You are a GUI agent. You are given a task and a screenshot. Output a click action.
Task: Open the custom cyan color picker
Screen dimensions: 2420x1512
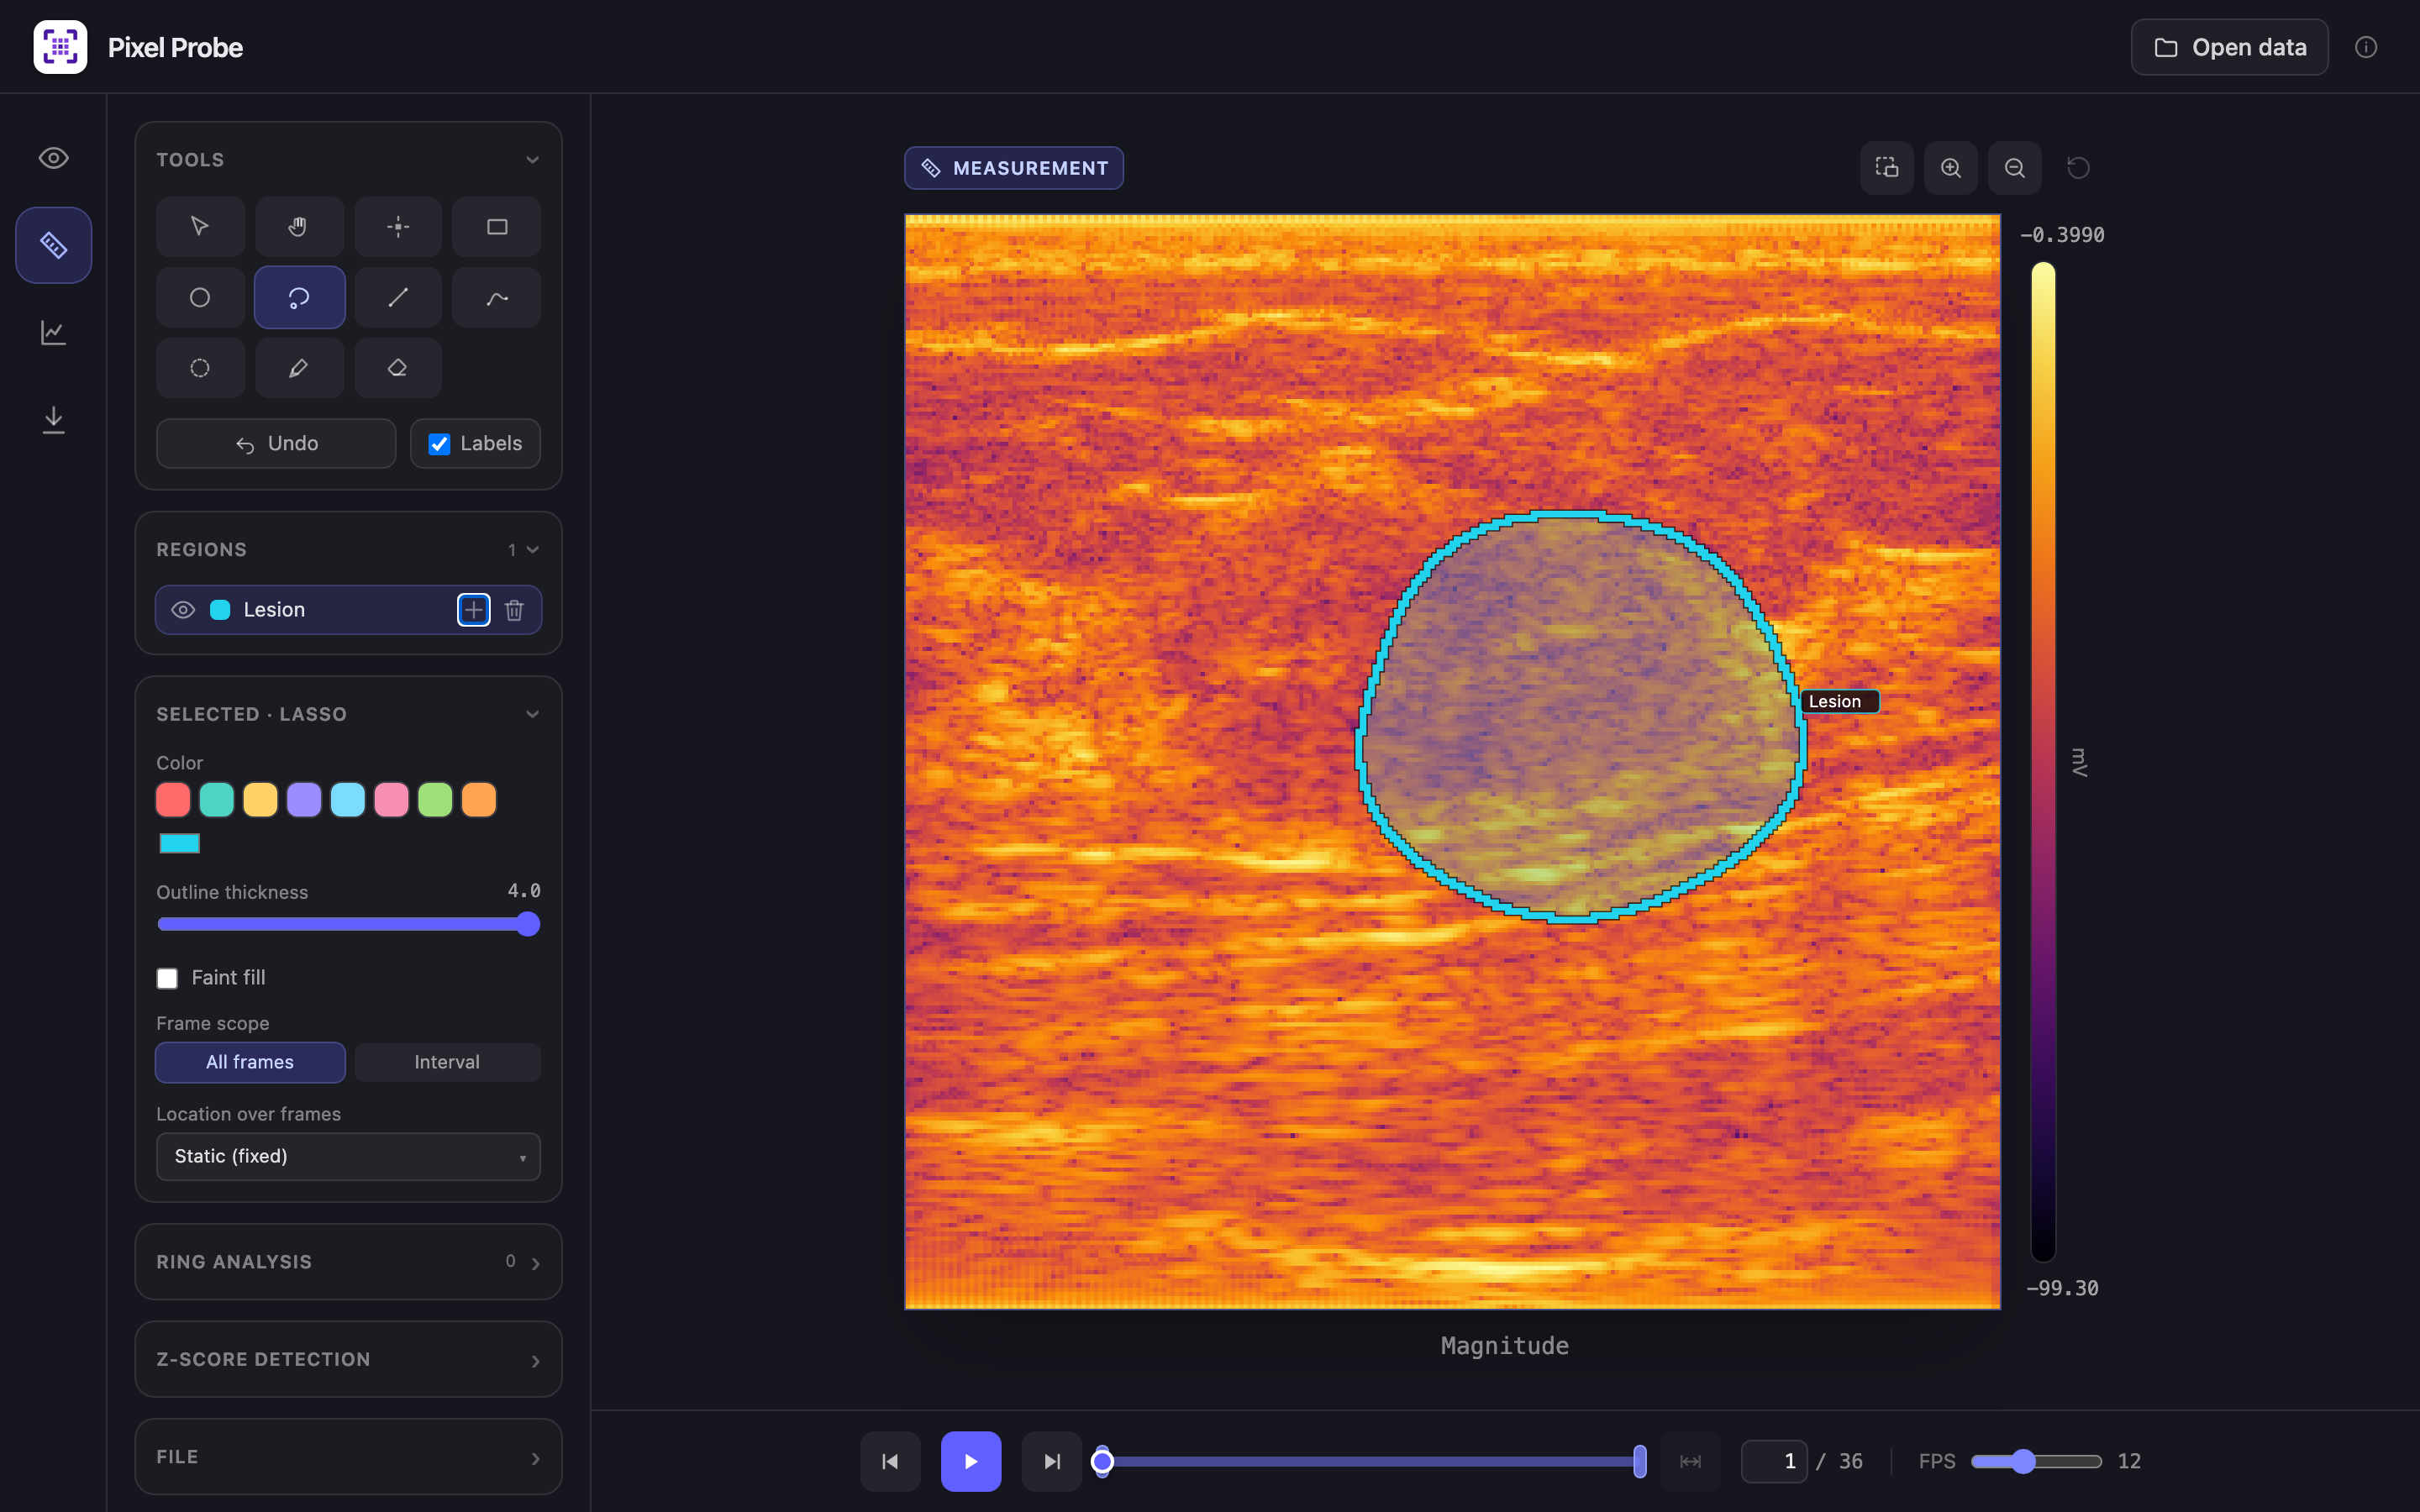coord(180,843)
